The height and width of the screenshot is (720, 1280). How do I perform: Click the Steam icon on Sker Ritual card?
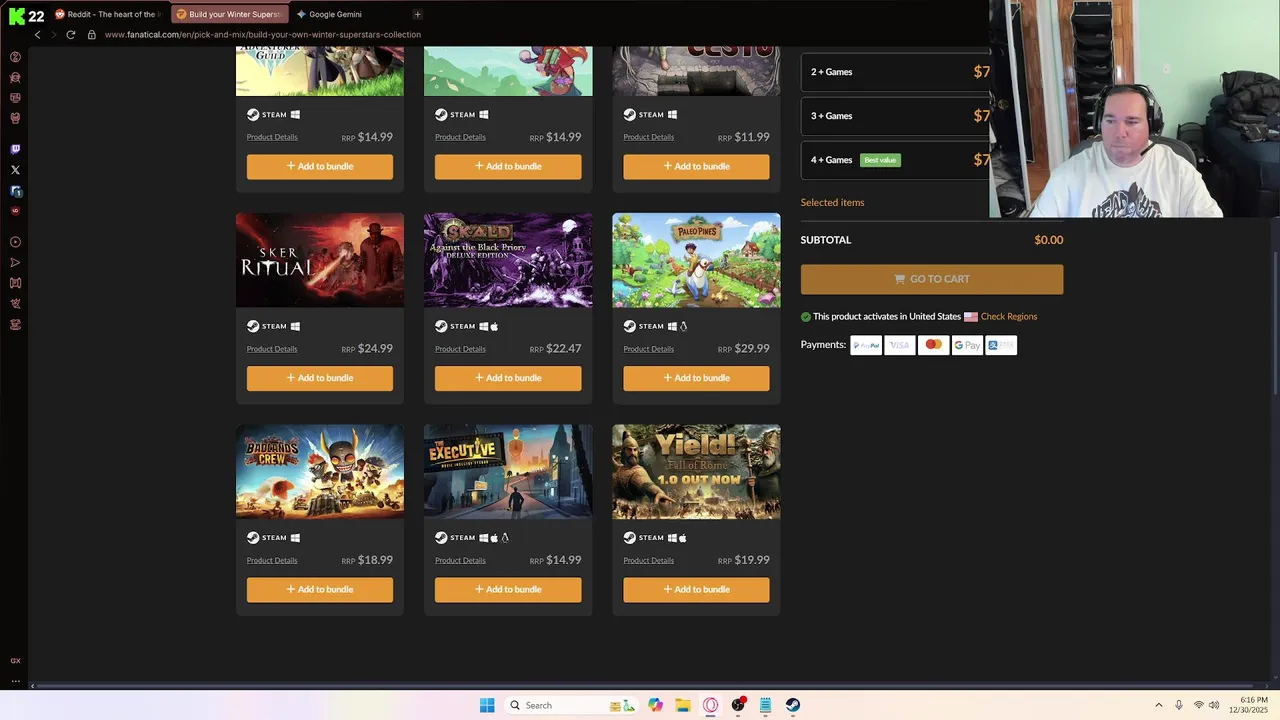point(253,326)
